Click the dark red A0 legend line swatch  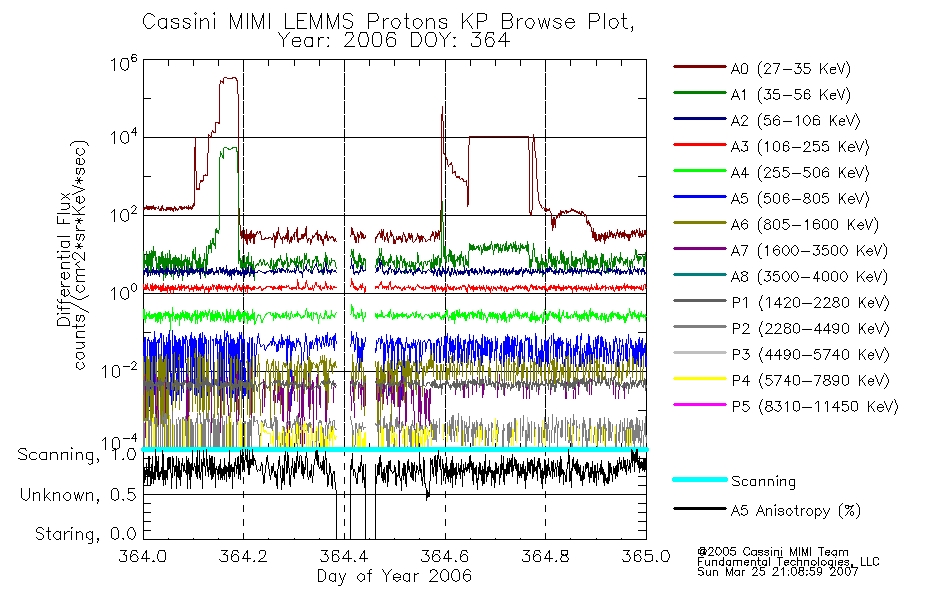pyautogui.click(x=699, y=67)
